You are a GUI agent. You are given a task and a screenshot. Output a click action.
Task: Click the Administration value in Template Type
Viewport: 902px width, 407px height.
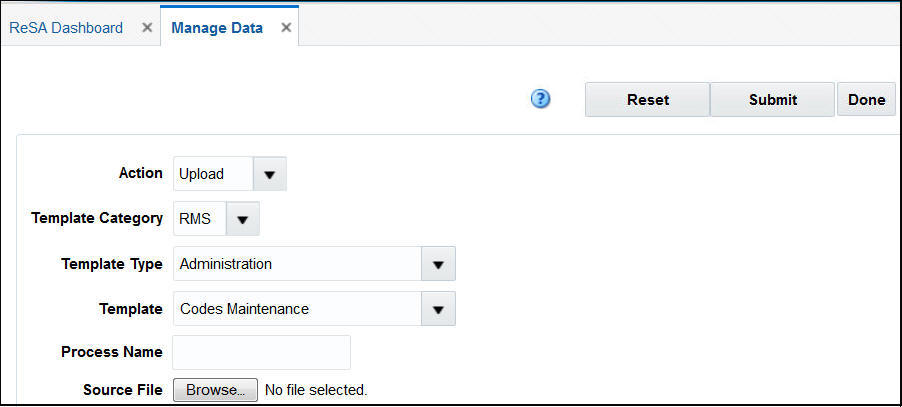click(x=296, y=265)
